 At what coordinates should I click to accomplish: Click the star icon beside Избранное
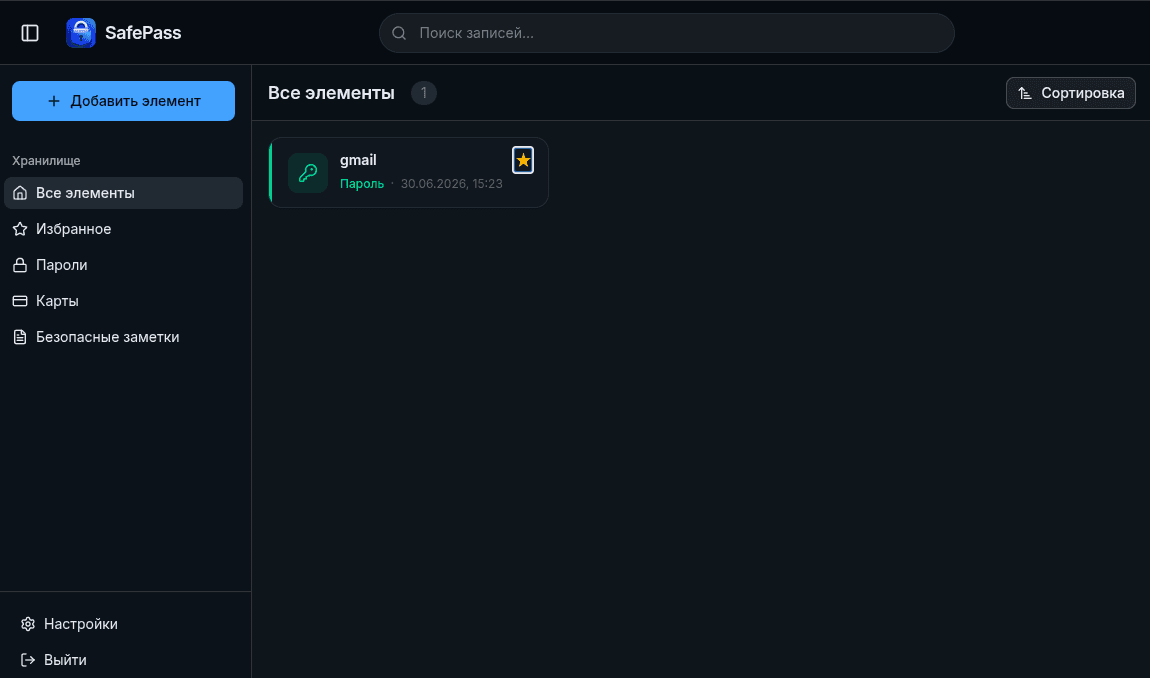click(x=21, y=229)
